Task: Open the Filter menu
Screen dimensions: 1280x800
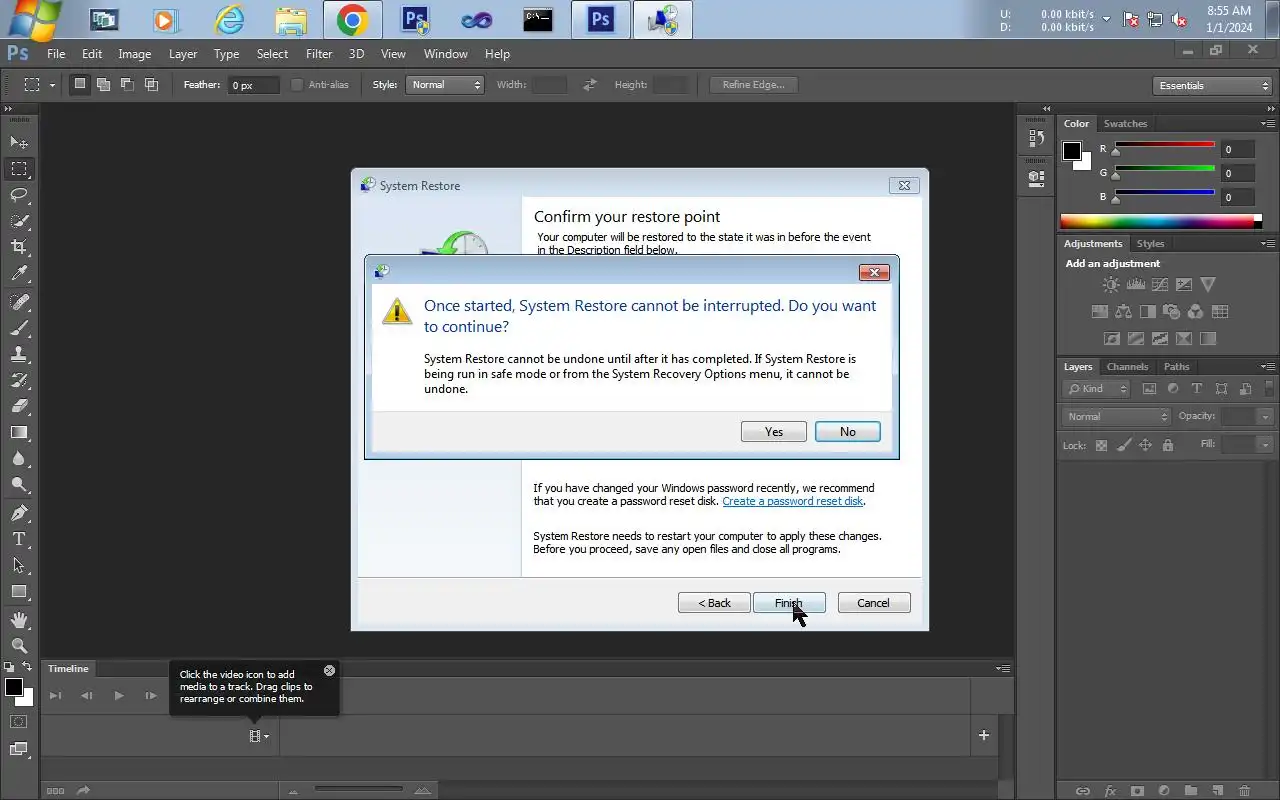Action: coord(319,54)
